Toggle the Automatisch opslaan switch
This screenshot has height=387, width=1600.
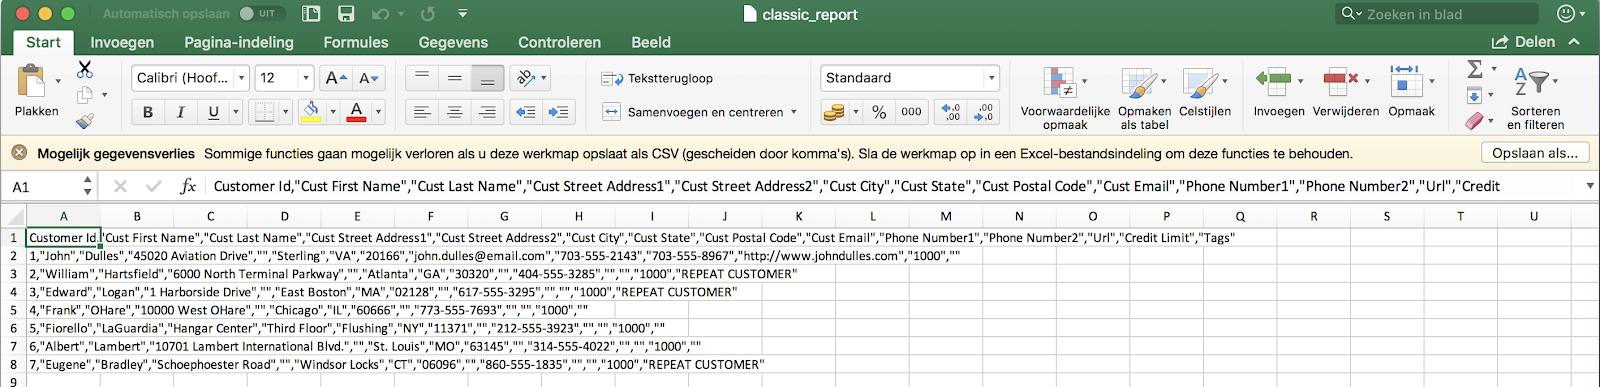[262, 14]
